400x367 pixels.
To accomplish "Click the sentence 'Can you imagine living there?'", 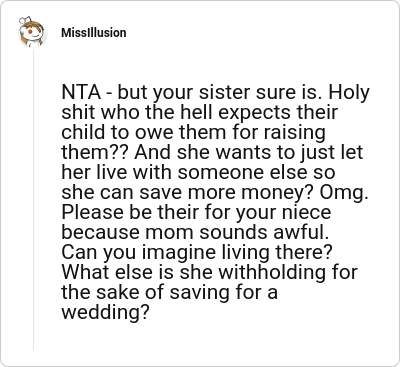I will click(x=197, y=253).
